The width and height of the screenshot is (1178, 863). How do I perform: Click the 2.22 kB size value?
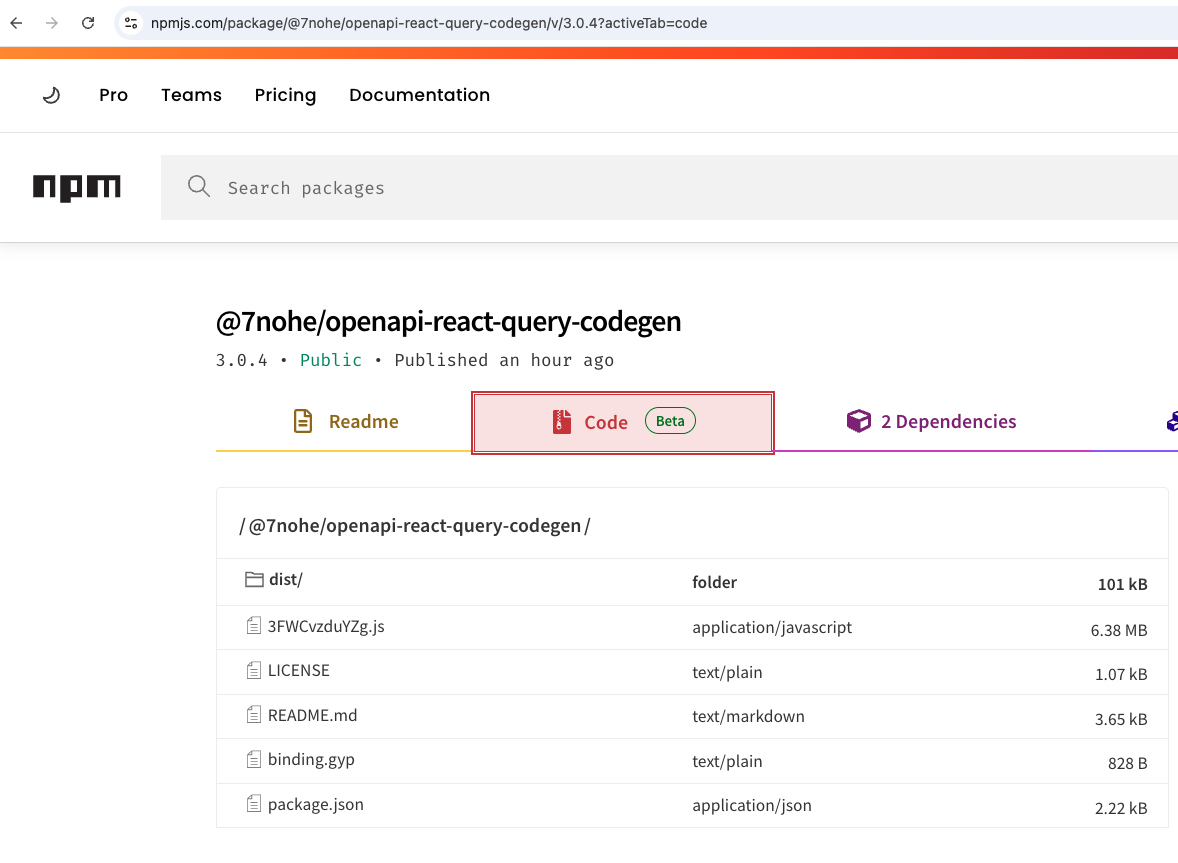pos(1121,809)
